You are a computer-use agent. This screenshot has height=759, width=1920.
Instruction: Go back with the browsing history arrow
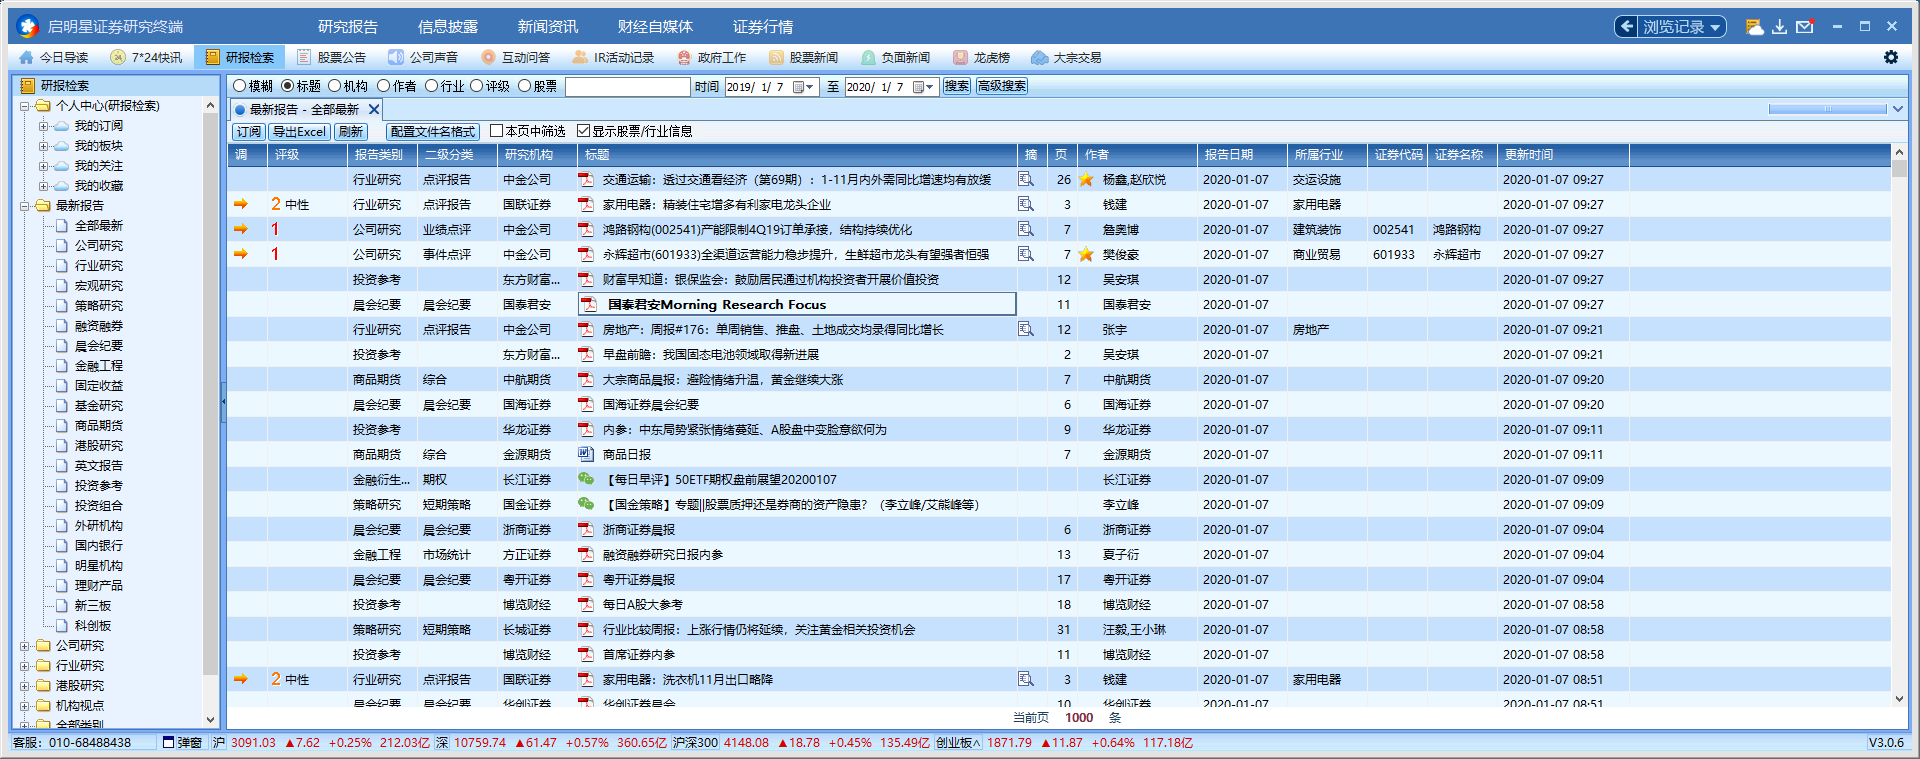[x=1627, y=27]
